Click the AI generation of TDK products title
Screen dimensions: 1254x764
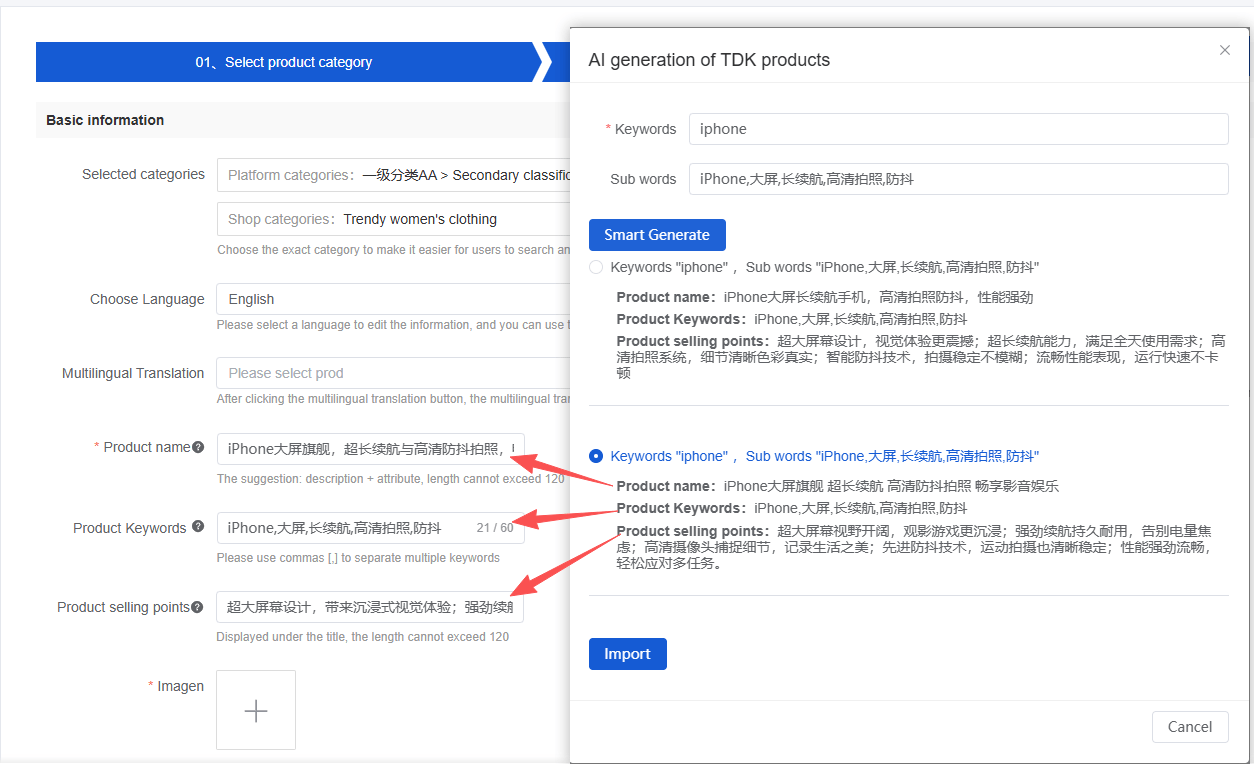click(x=709, y=60)
